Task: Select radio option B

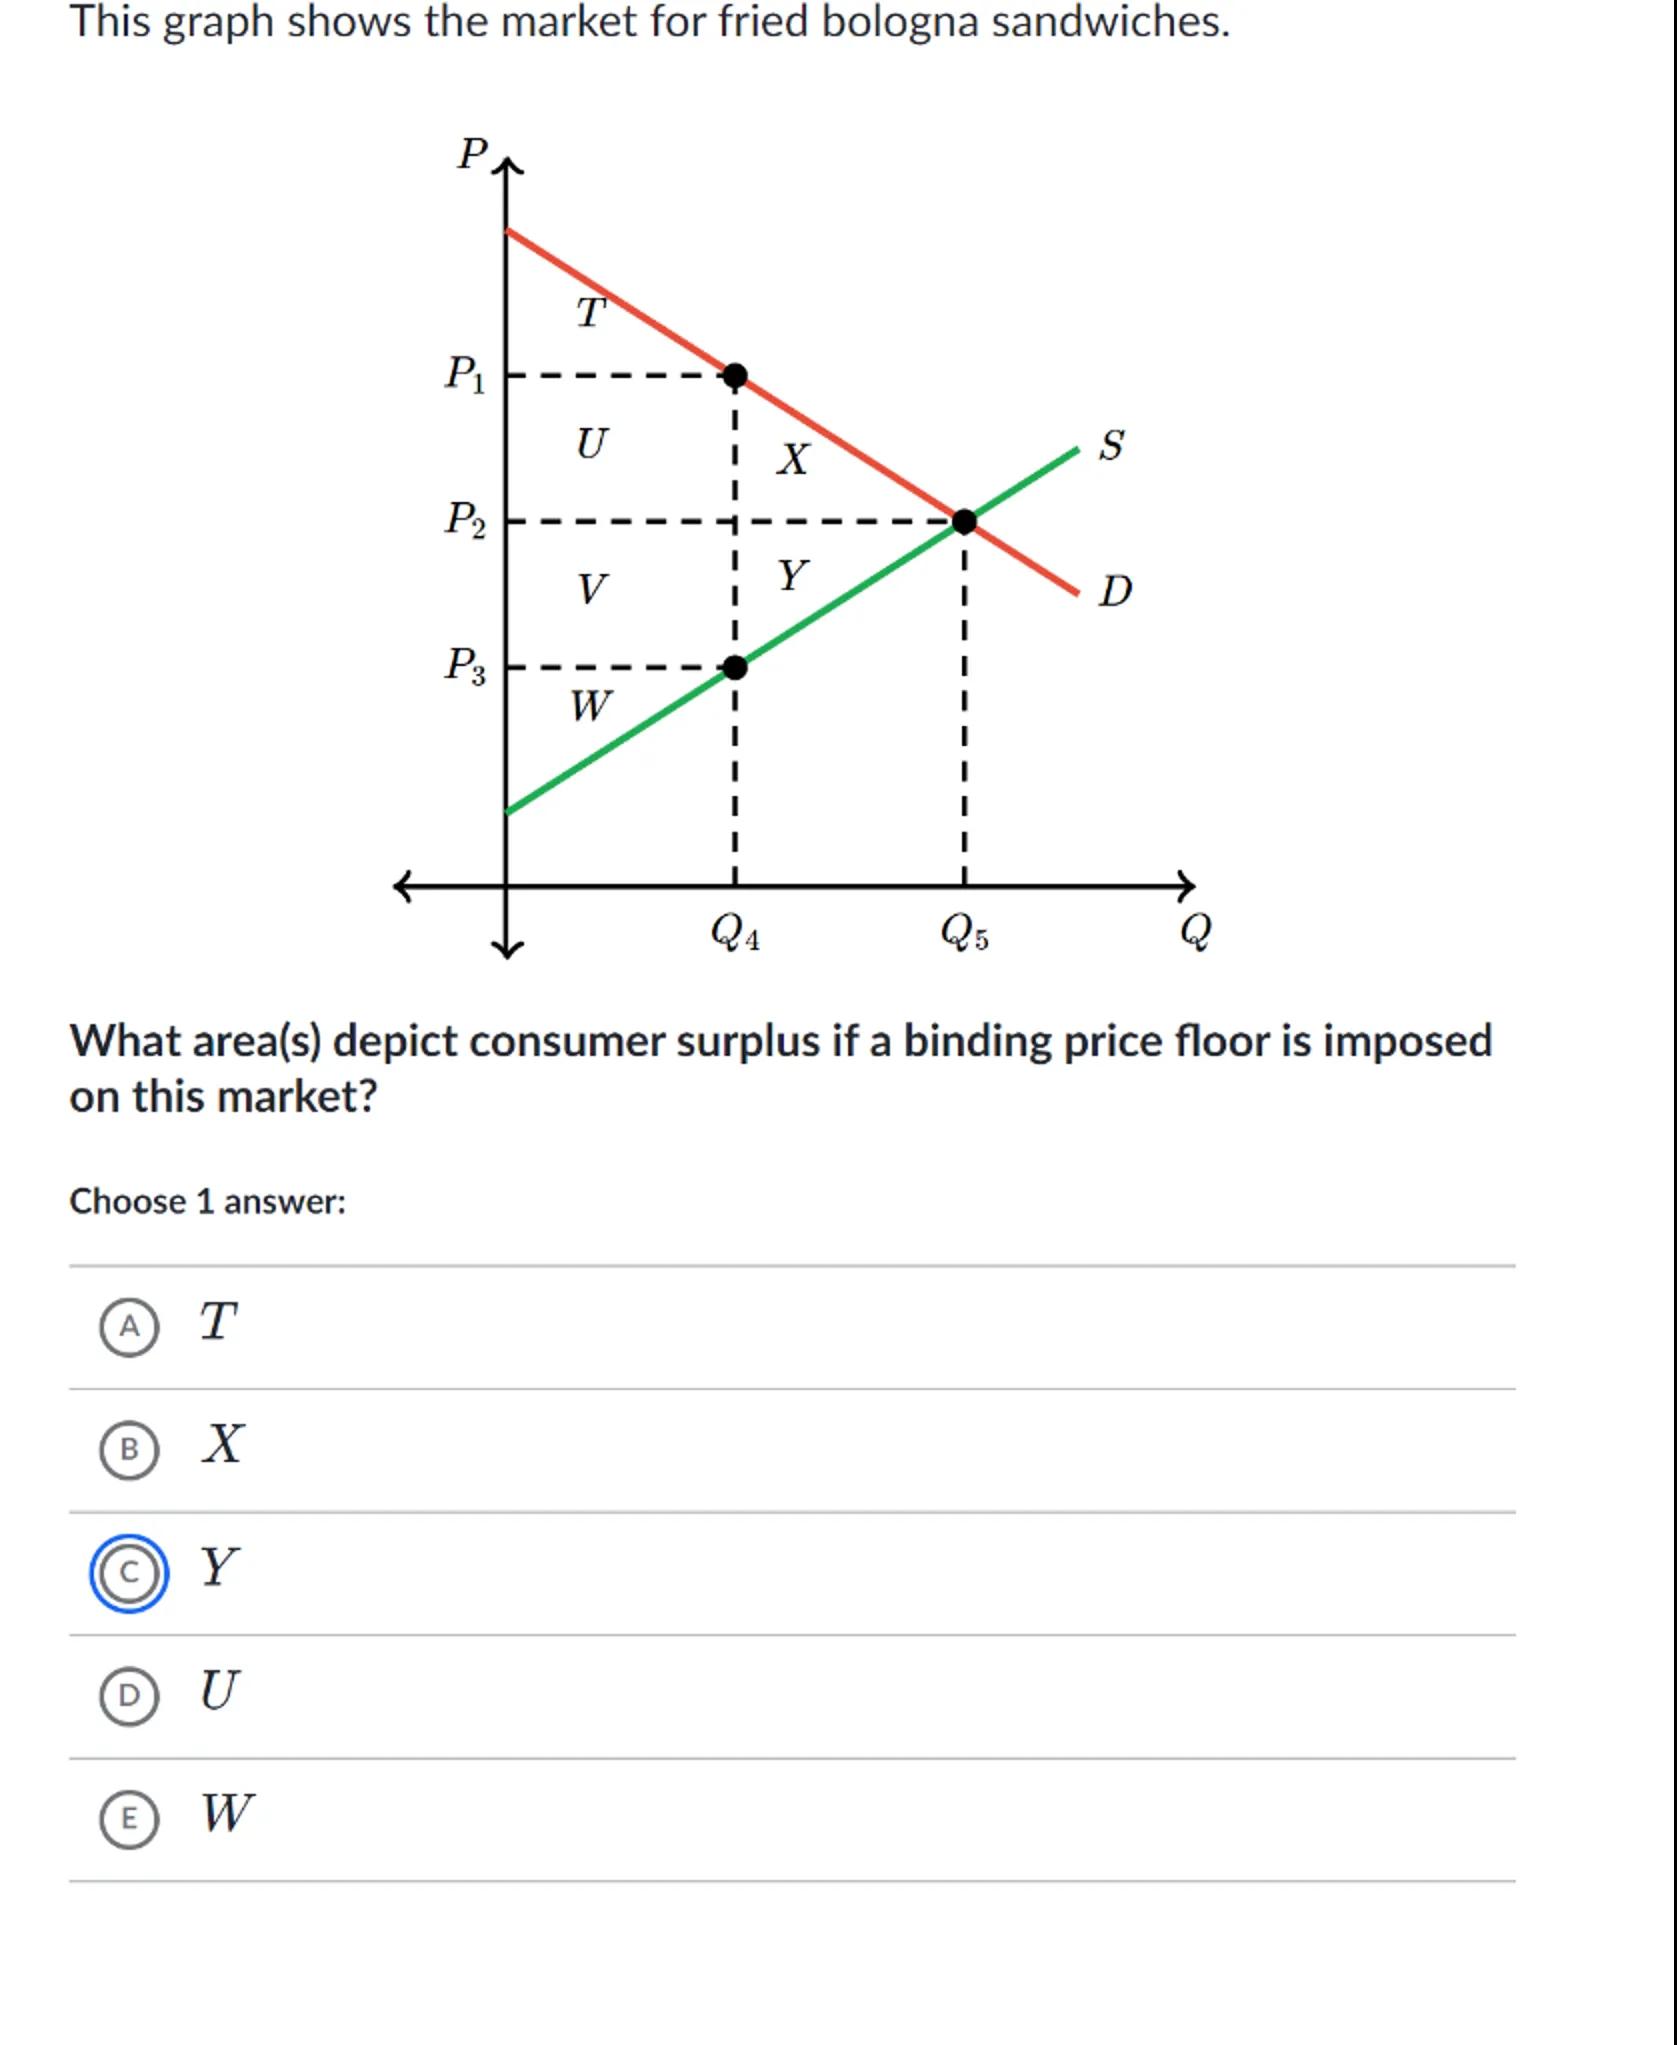Action: [129, 1450]
